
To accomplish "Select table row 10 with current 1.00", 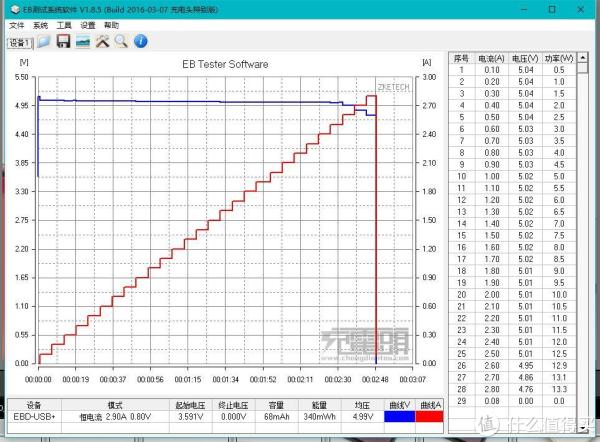I will (512, 176).
